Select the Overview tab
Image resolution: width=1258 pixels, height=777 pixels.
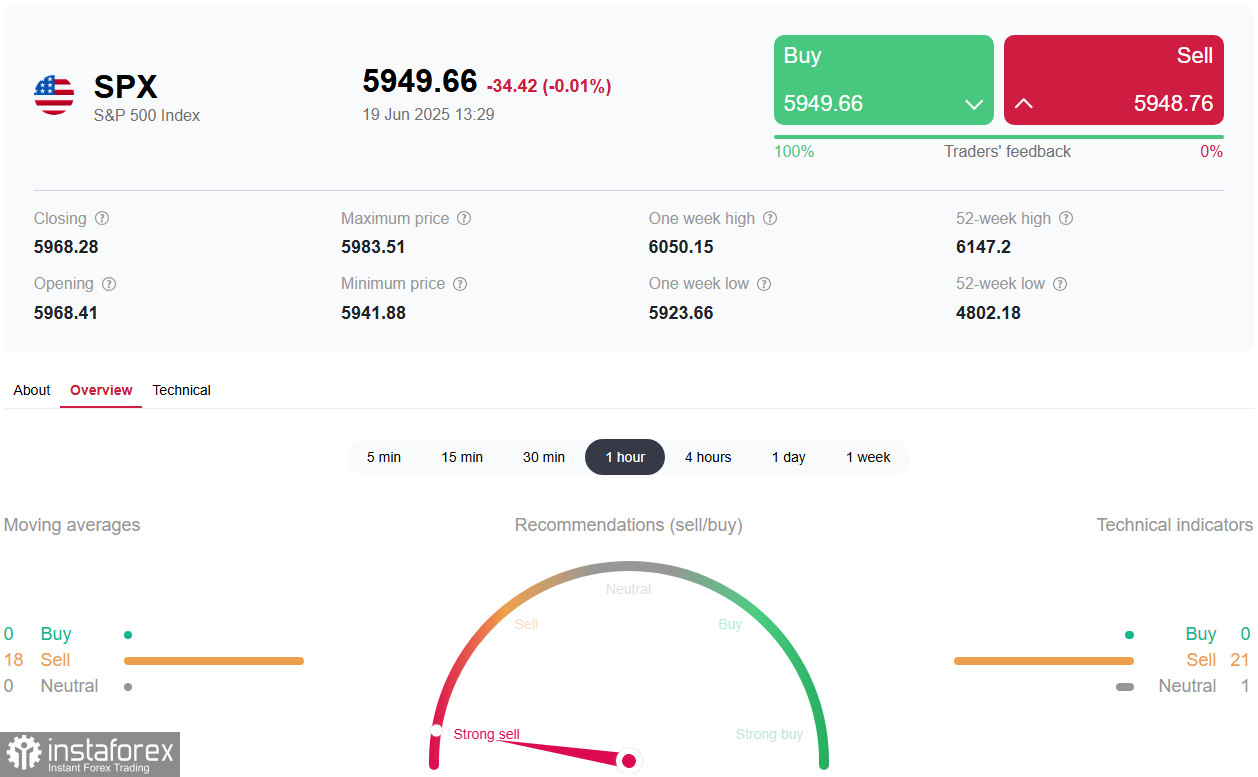101,390
